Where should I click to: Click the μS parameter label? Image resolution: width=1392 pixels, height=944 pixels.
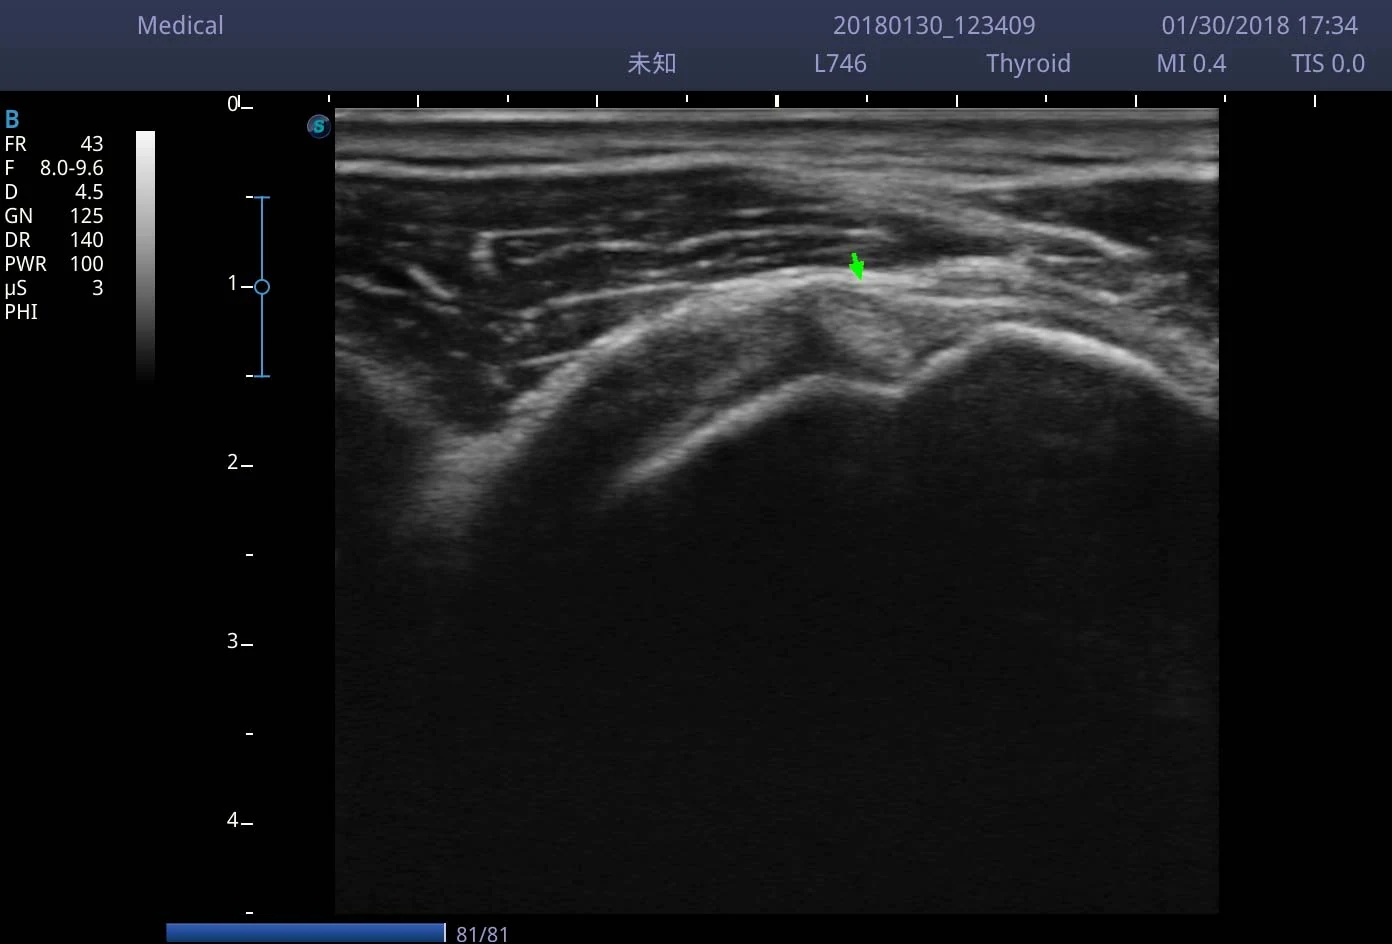point(15,288)
